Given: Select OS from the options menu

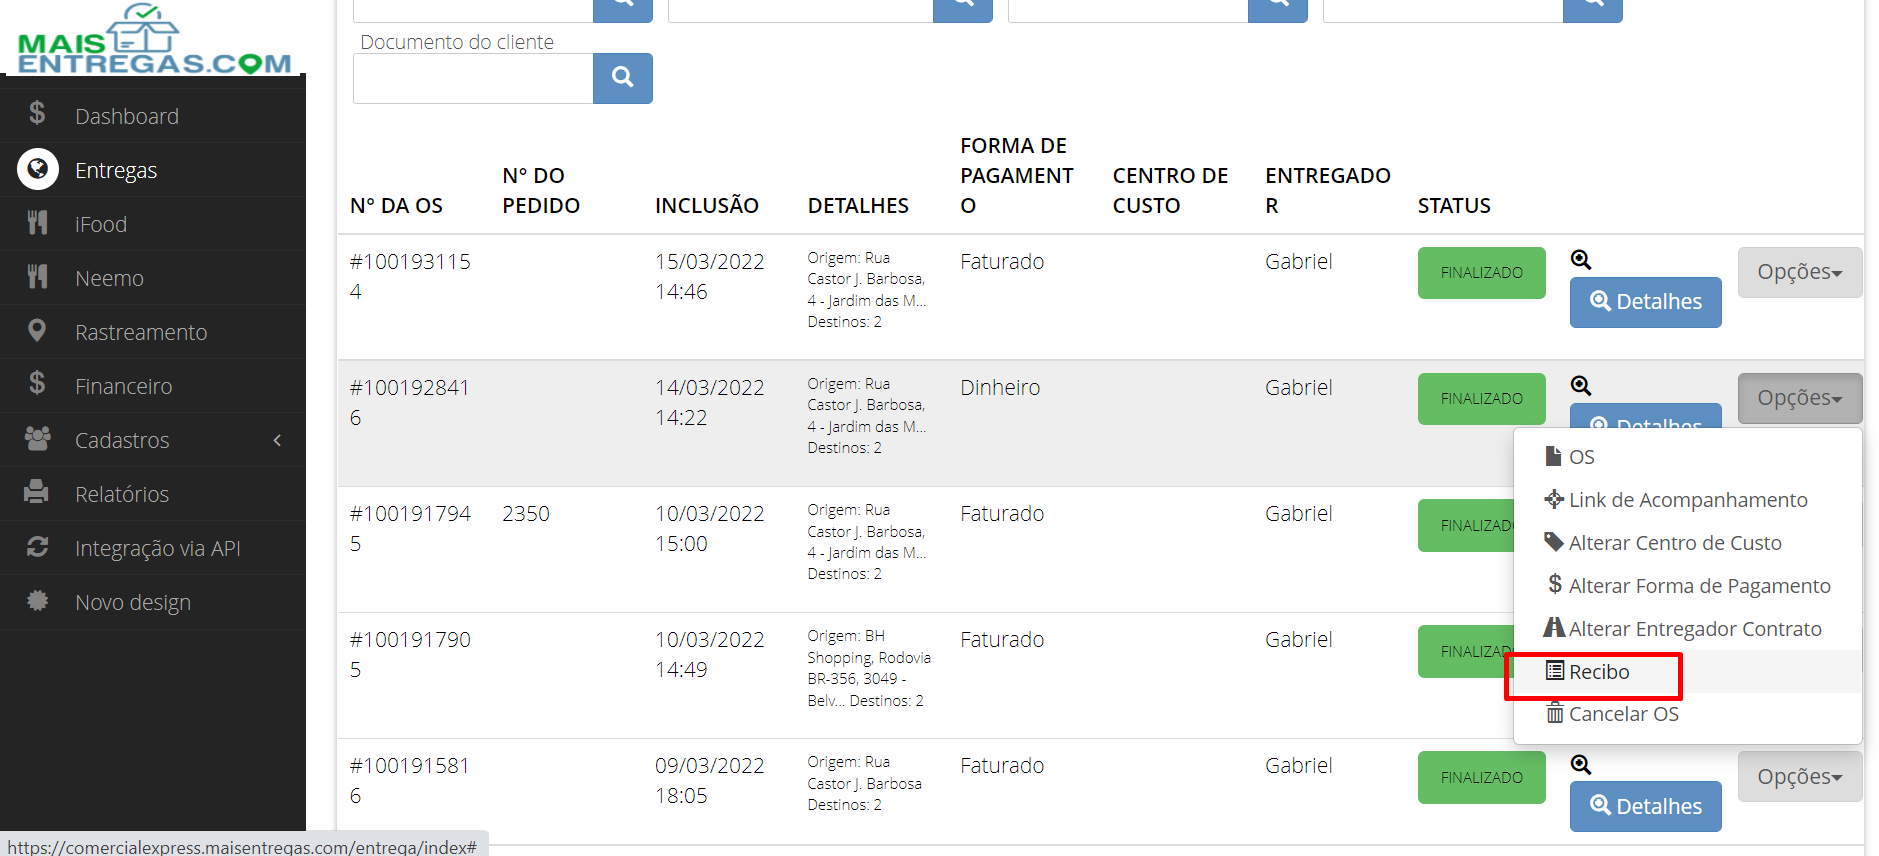Looking at the screenshot, I should (1688, 457).
